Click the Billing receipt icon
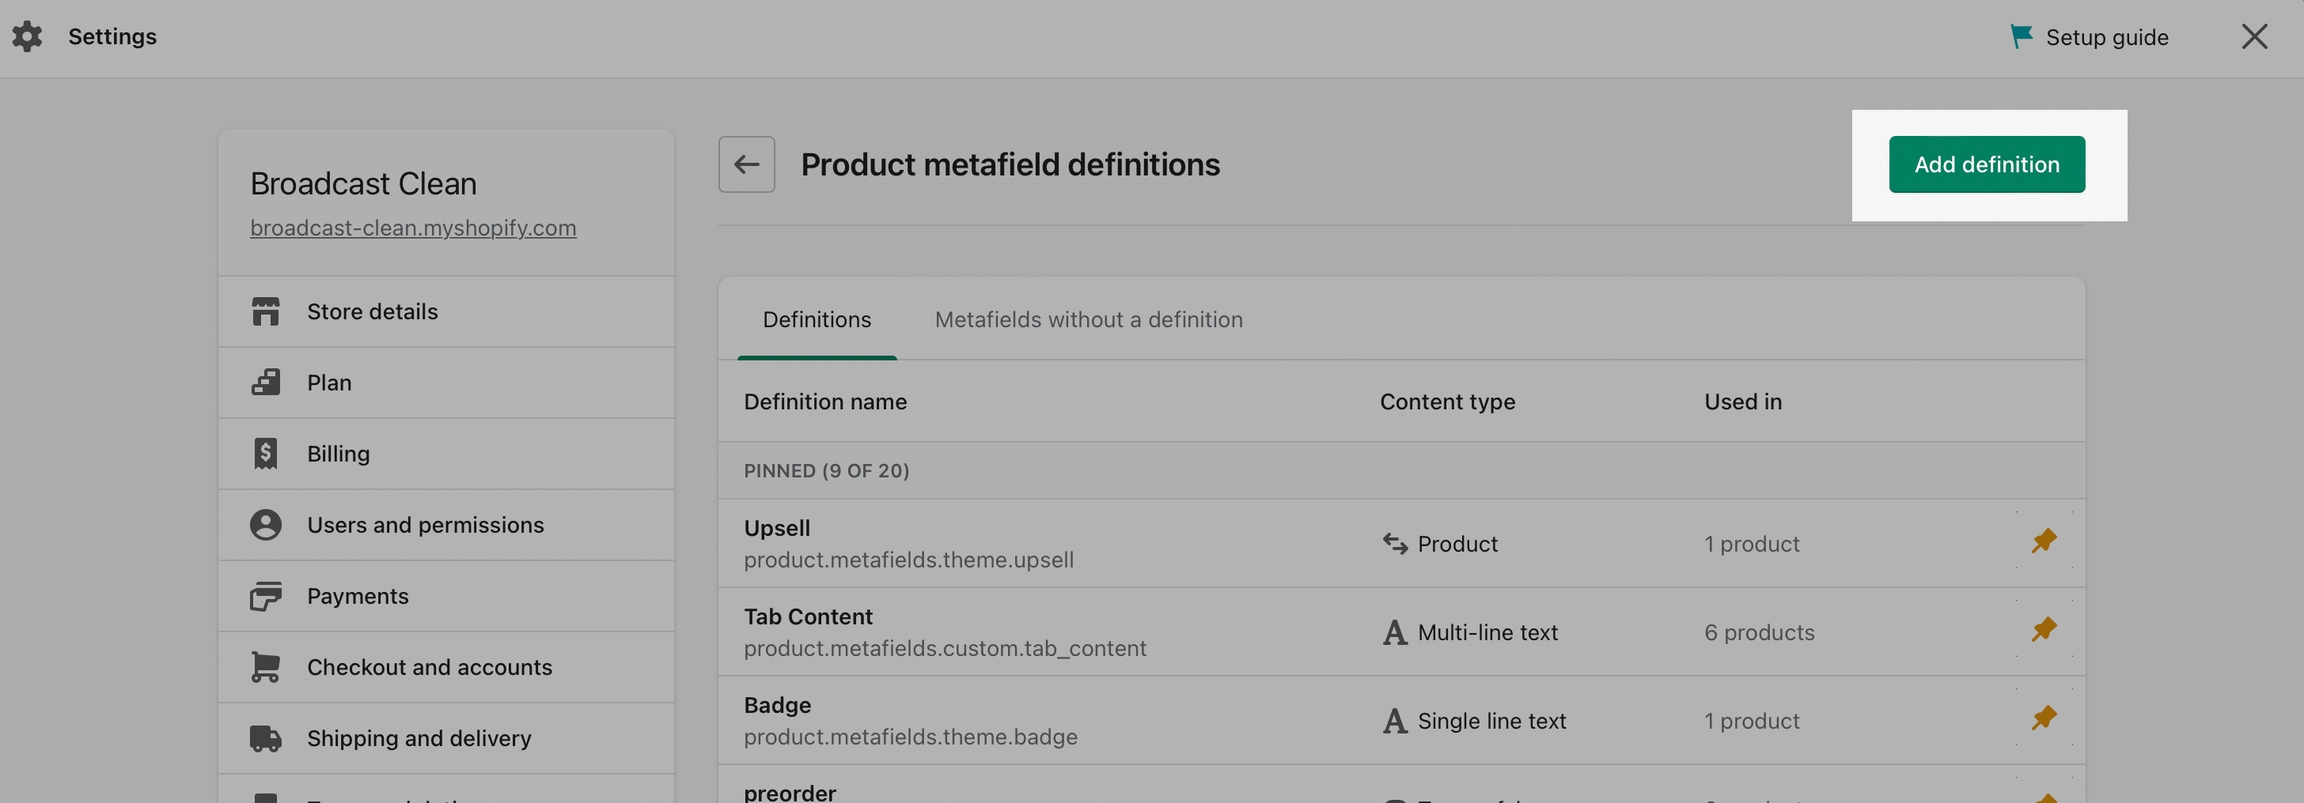The height and width of the screenshot is (803, 2304). click(265, 454)
